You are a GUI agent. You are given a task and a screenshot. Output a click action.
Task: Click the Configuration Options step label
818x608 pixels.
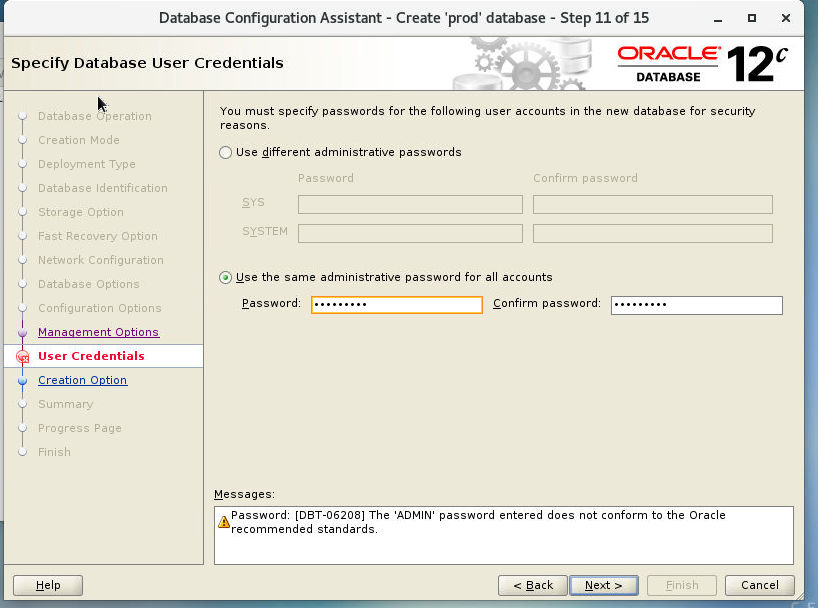[100, 308]
